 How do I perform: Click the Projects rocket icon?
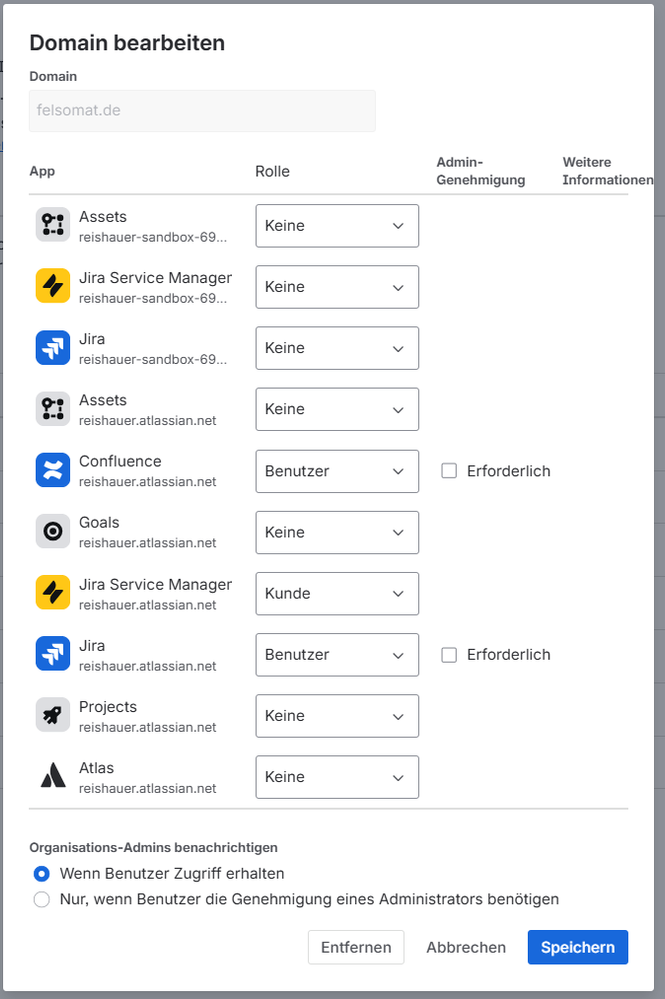pyautogui.click(x=53, y=715)
